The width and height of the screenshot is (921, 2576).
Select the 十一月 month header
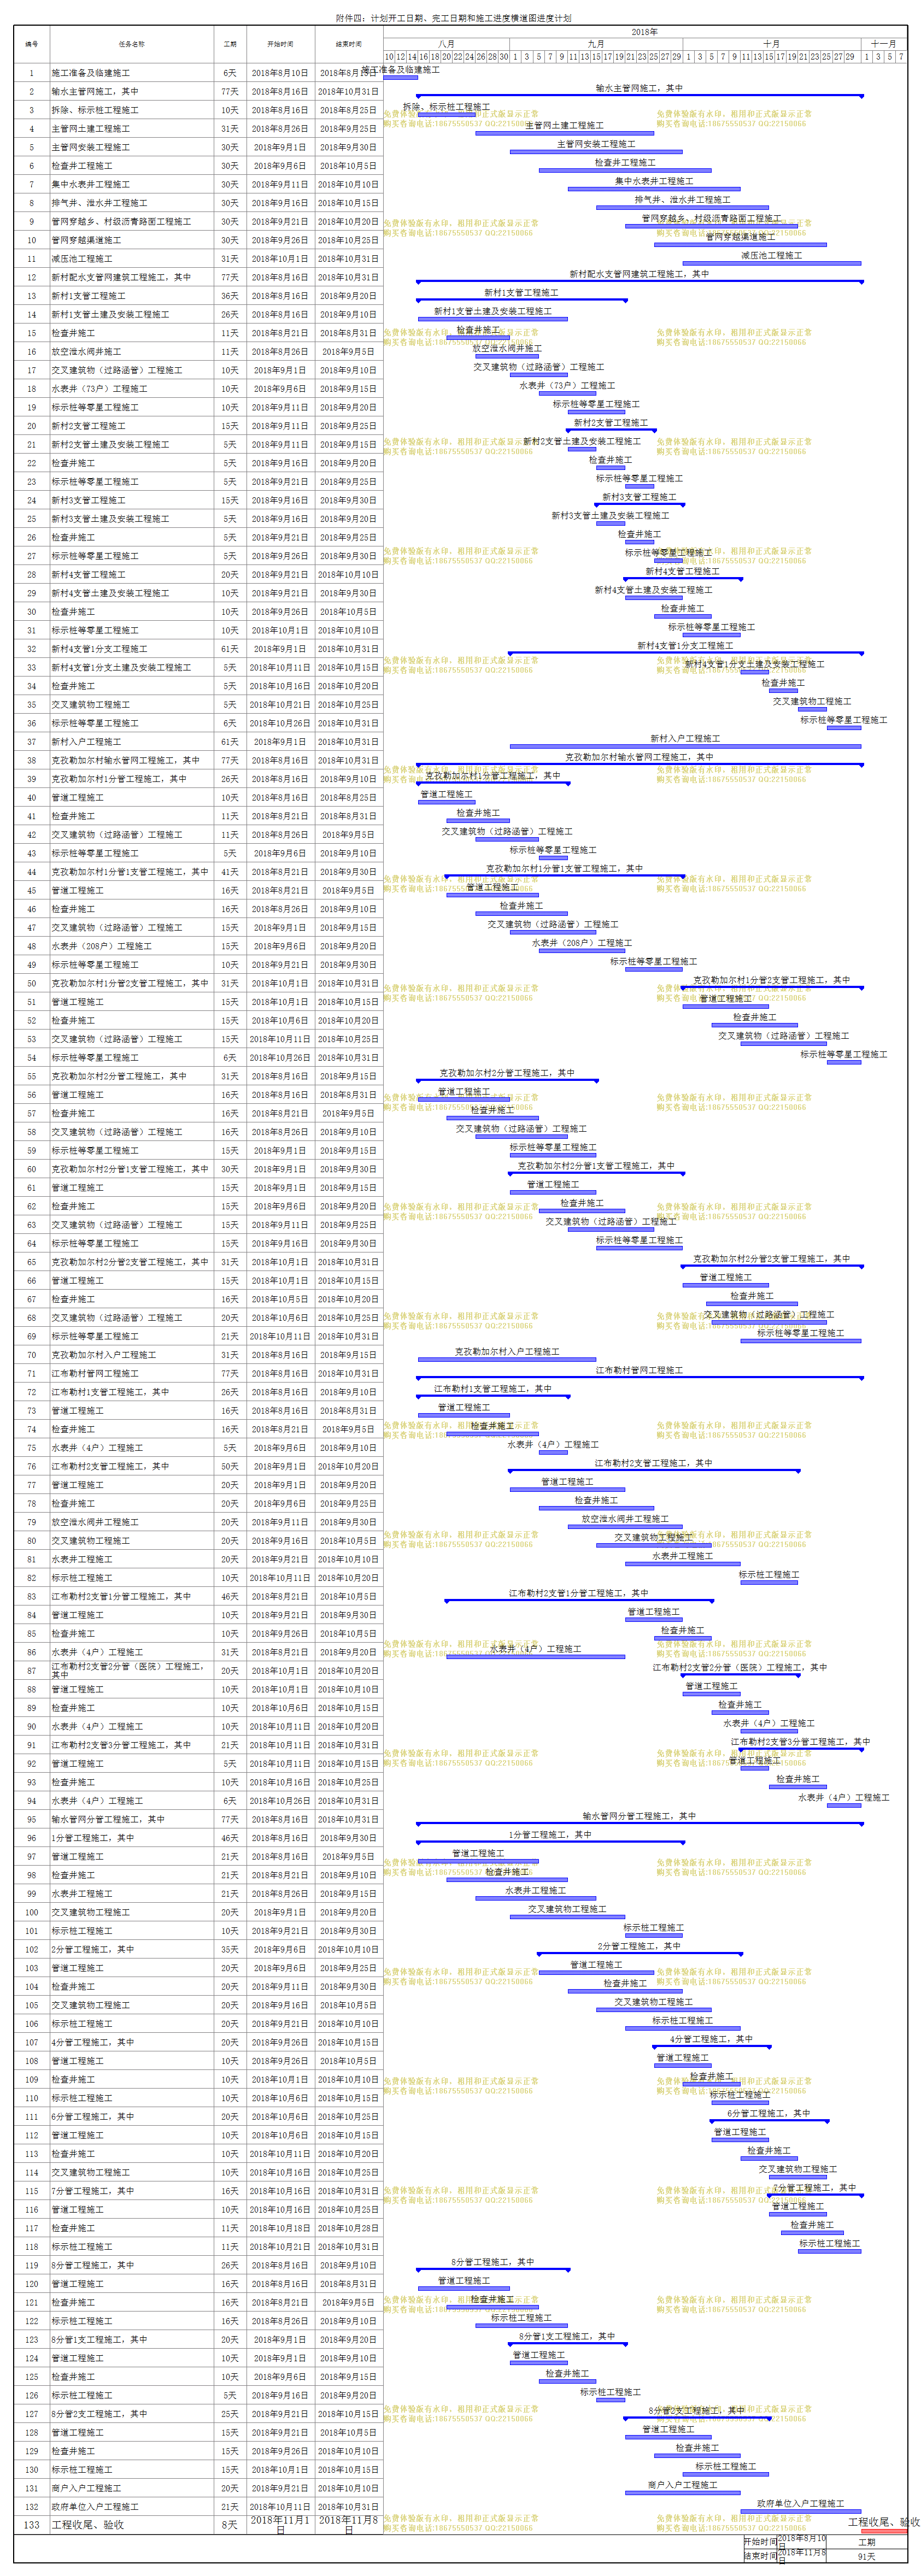(x=884, y=44)
